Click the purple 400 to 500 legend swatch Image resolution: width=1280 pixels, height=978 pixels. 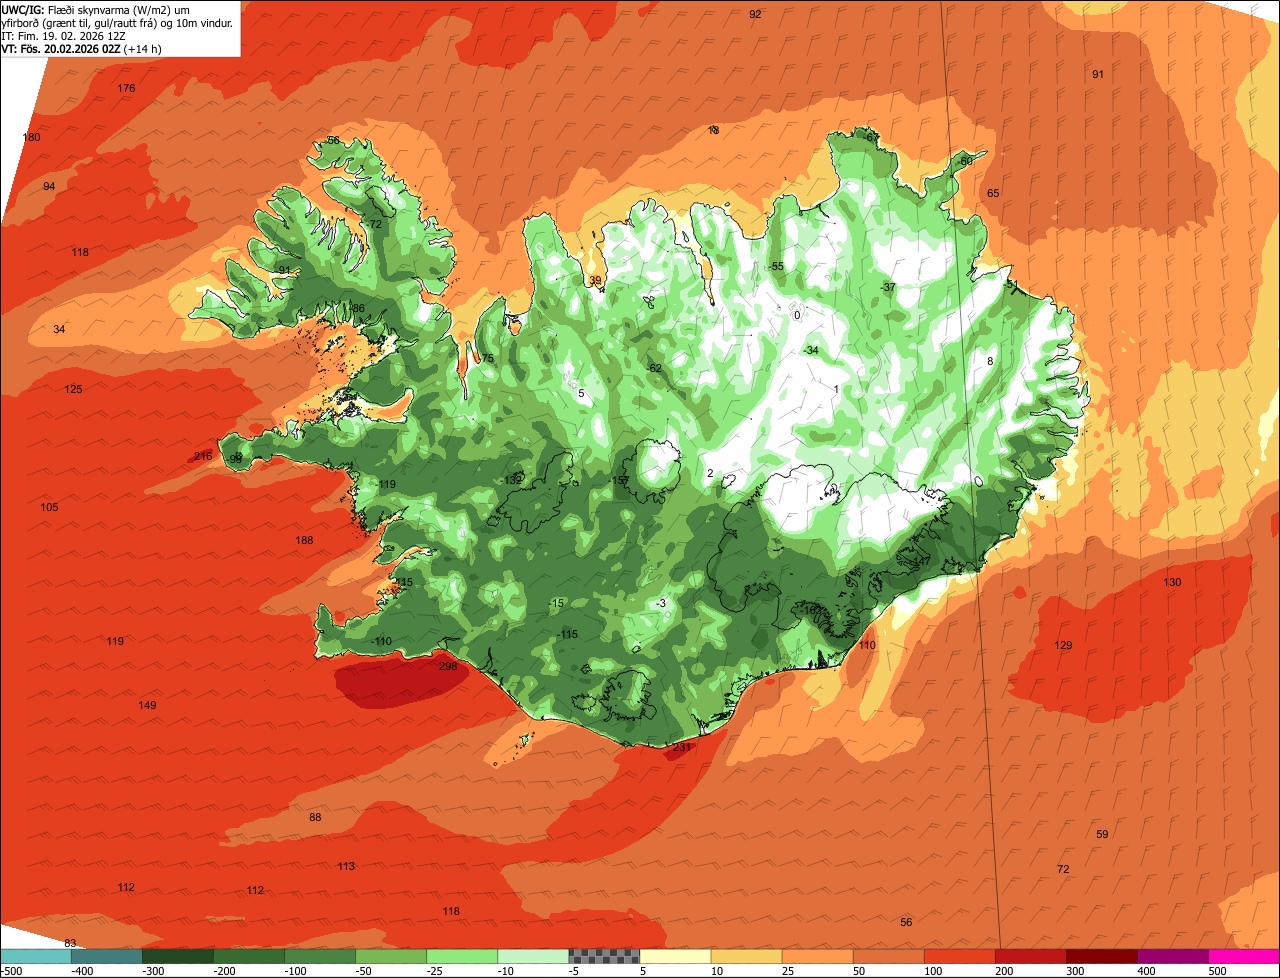1171,956
